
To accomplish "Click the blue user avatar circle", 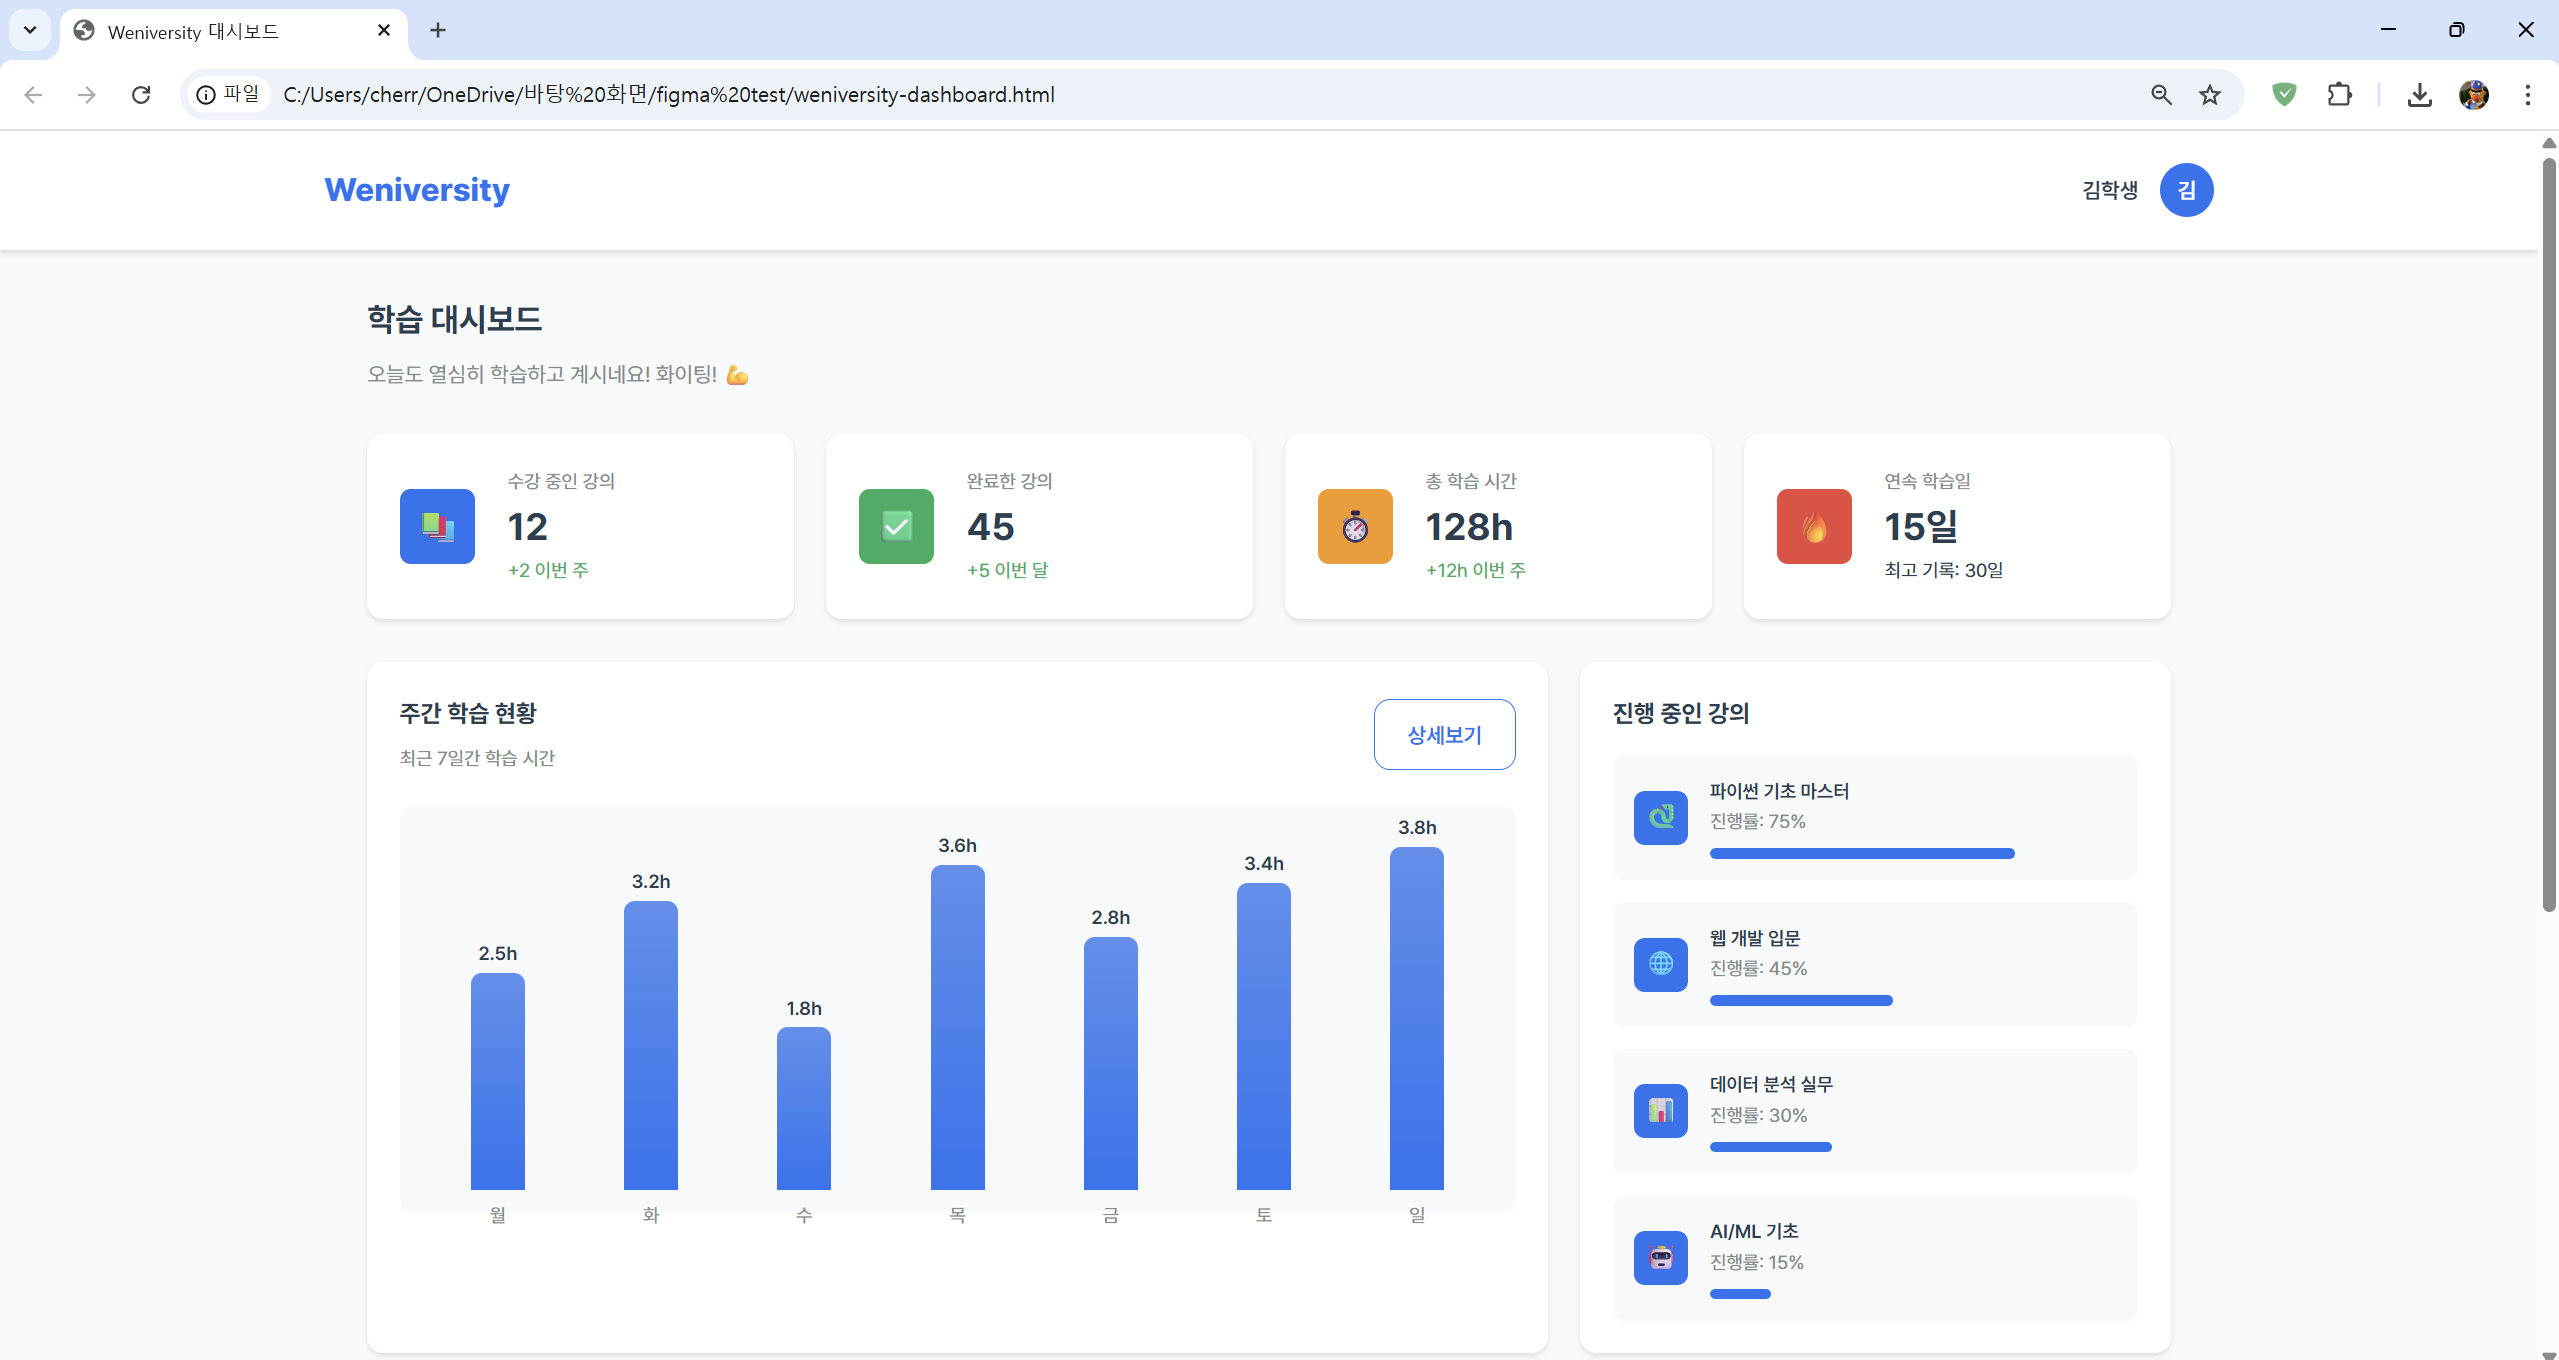I will click(2186, 190).
